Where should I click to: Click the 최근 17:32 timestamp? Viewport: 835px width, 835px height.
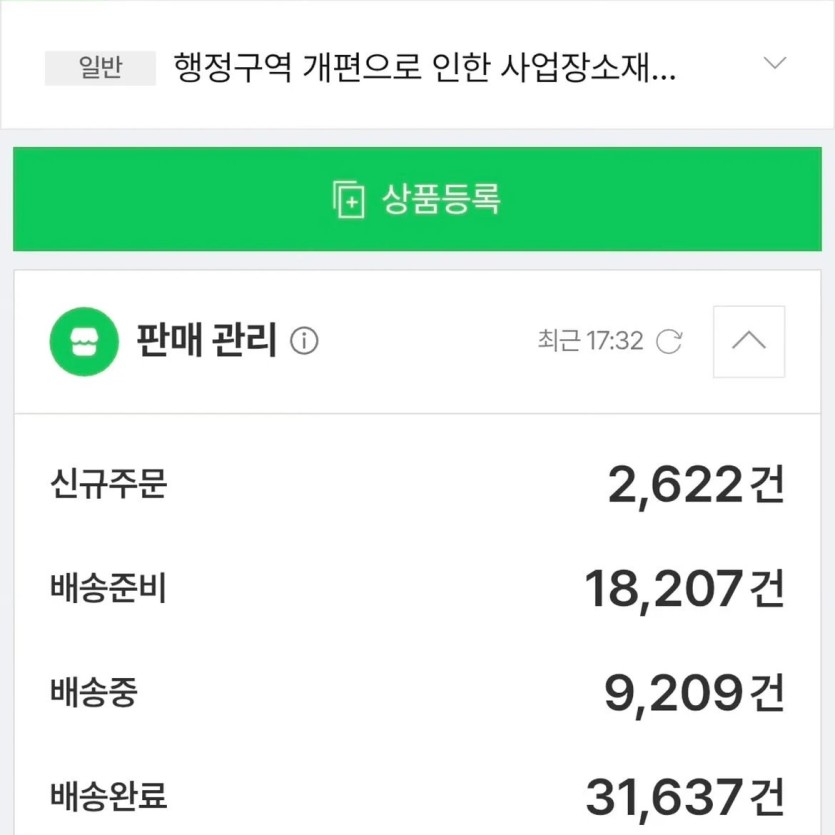[x=591, y=341]
